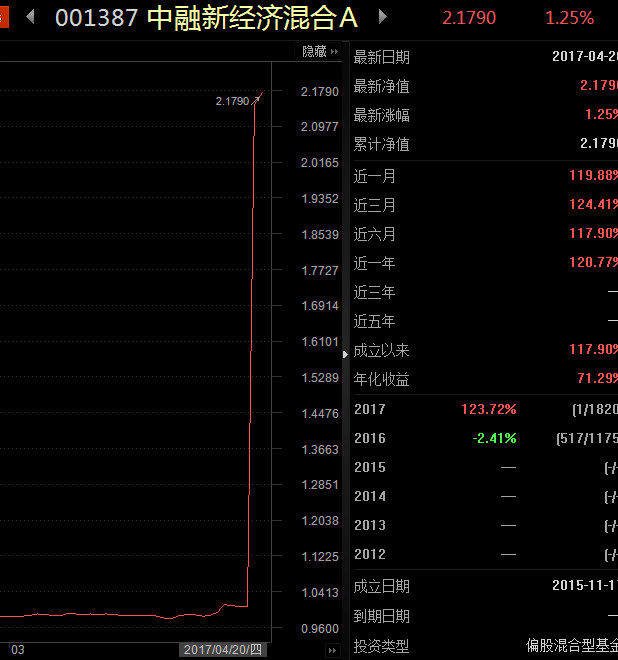Select the 2015 year row

[485, 467]
